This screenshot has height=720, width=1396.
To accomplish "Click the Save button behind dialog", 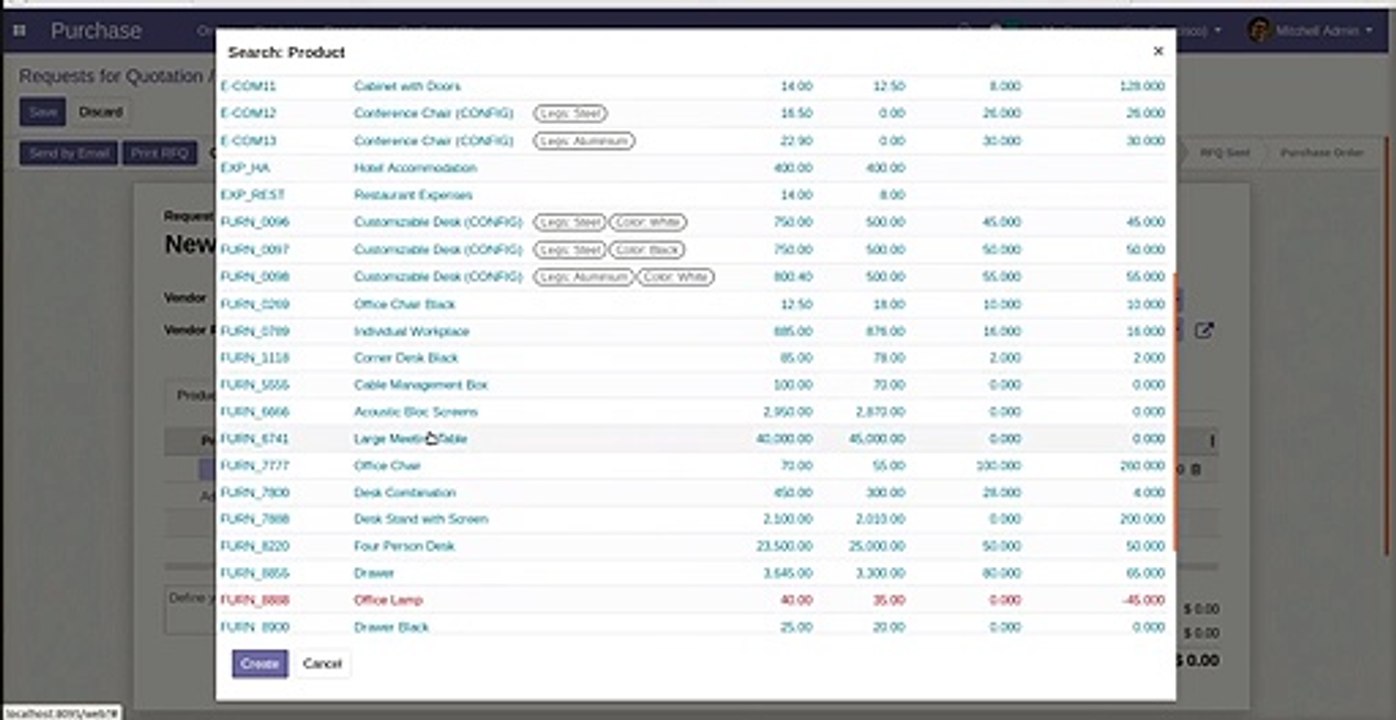I will click(x=43, y=112).
